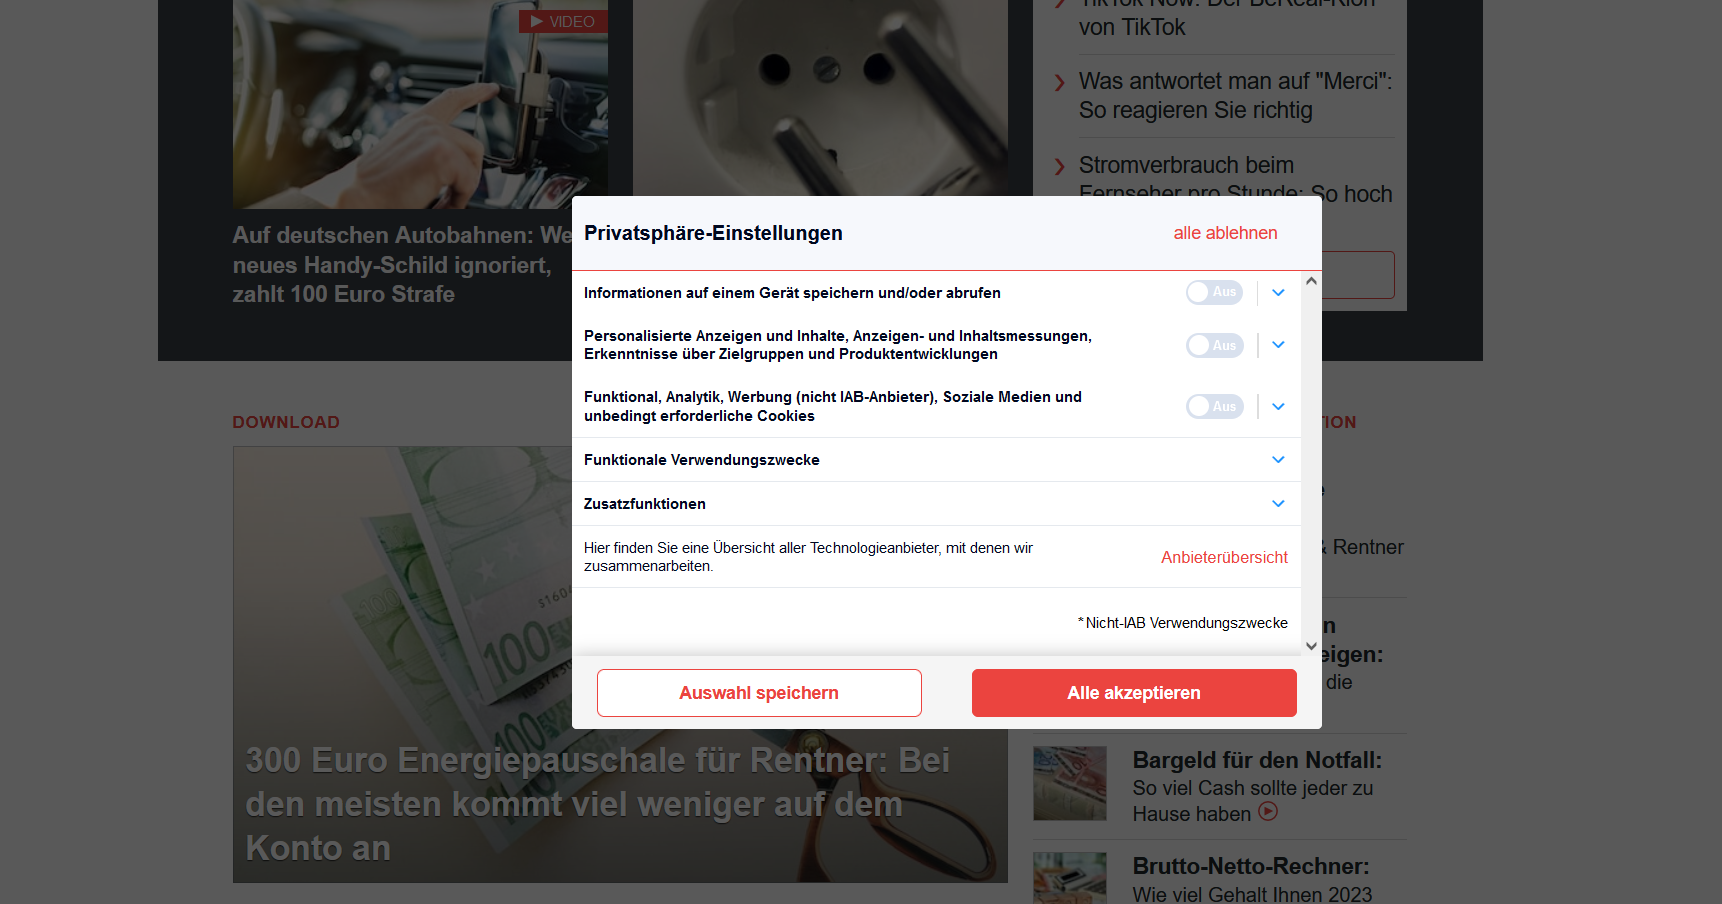Click arrow icon before 'Stromverbrauch beim Fernseher'
The width and height of the screenshot is (1722, 904).
1060,166
